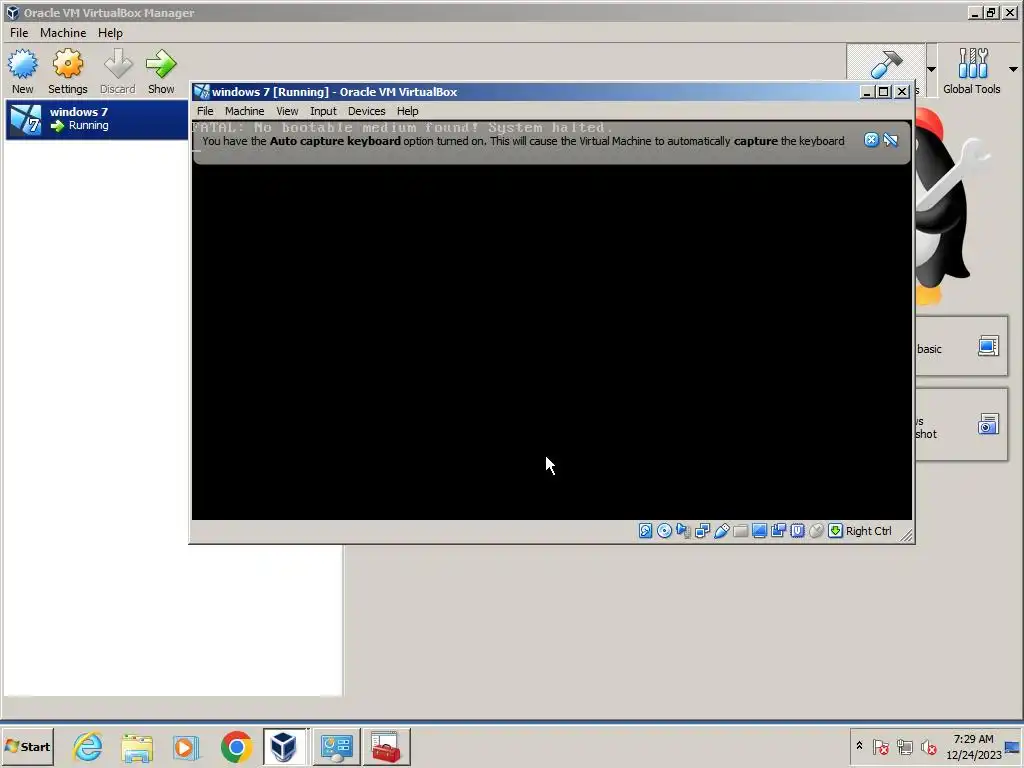The height and width of the screenshot is (768, 1024).
Task: Open Devices menu in VM window
Action: pyautogui.click(x=366, y=111)
